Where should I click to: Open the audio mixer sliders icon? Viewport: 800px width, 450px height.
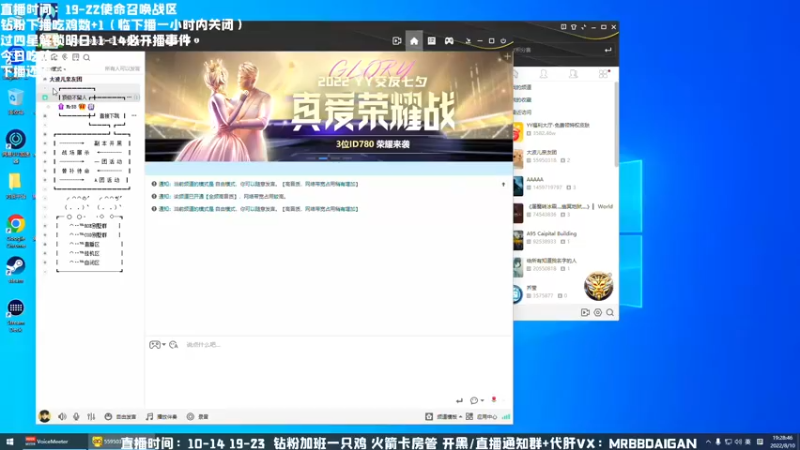pyautogui.click(x=91, y=417)
